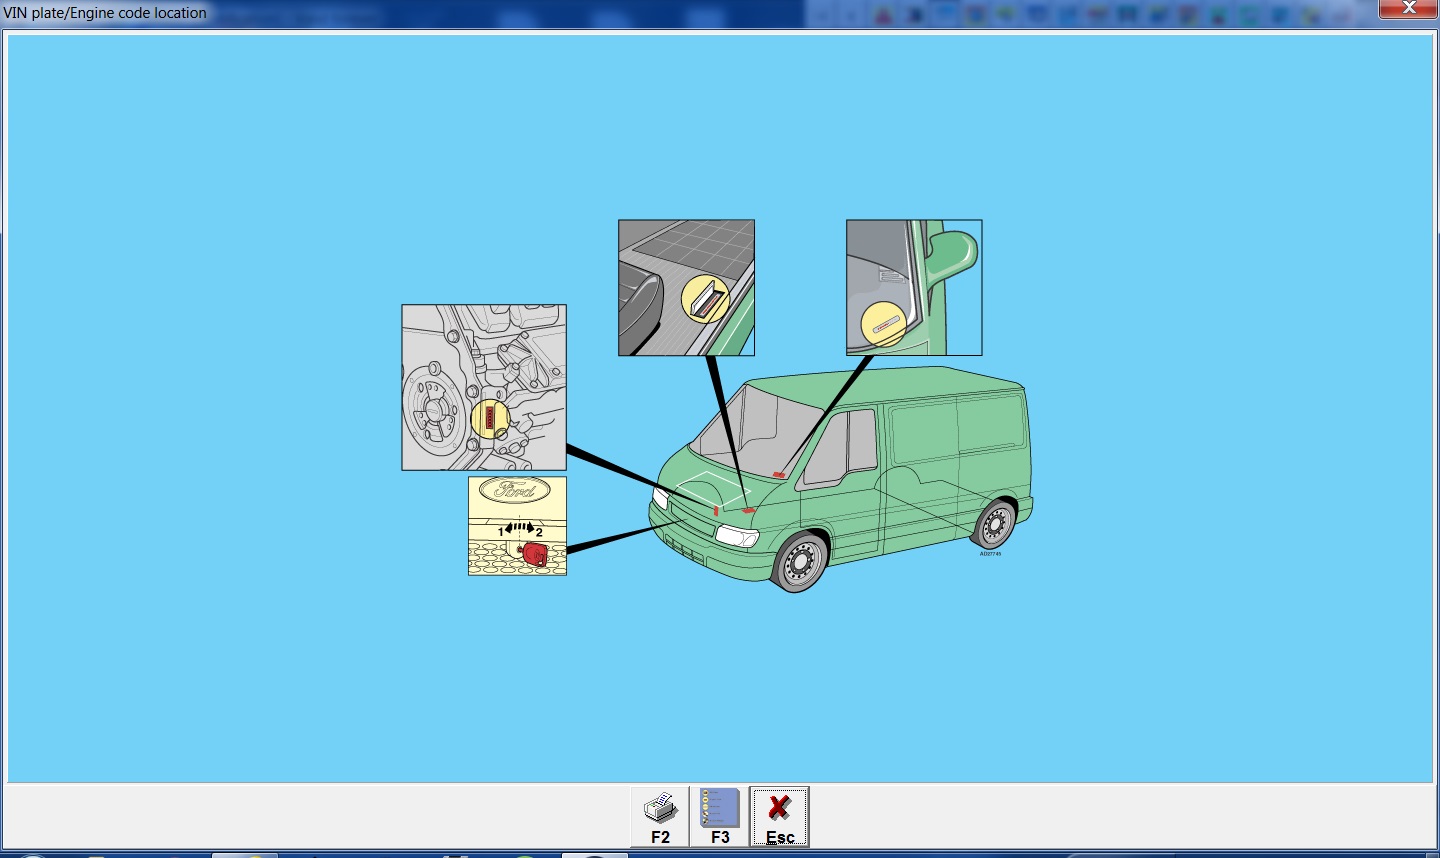Click the van's rear wheel

click(994, 522)
